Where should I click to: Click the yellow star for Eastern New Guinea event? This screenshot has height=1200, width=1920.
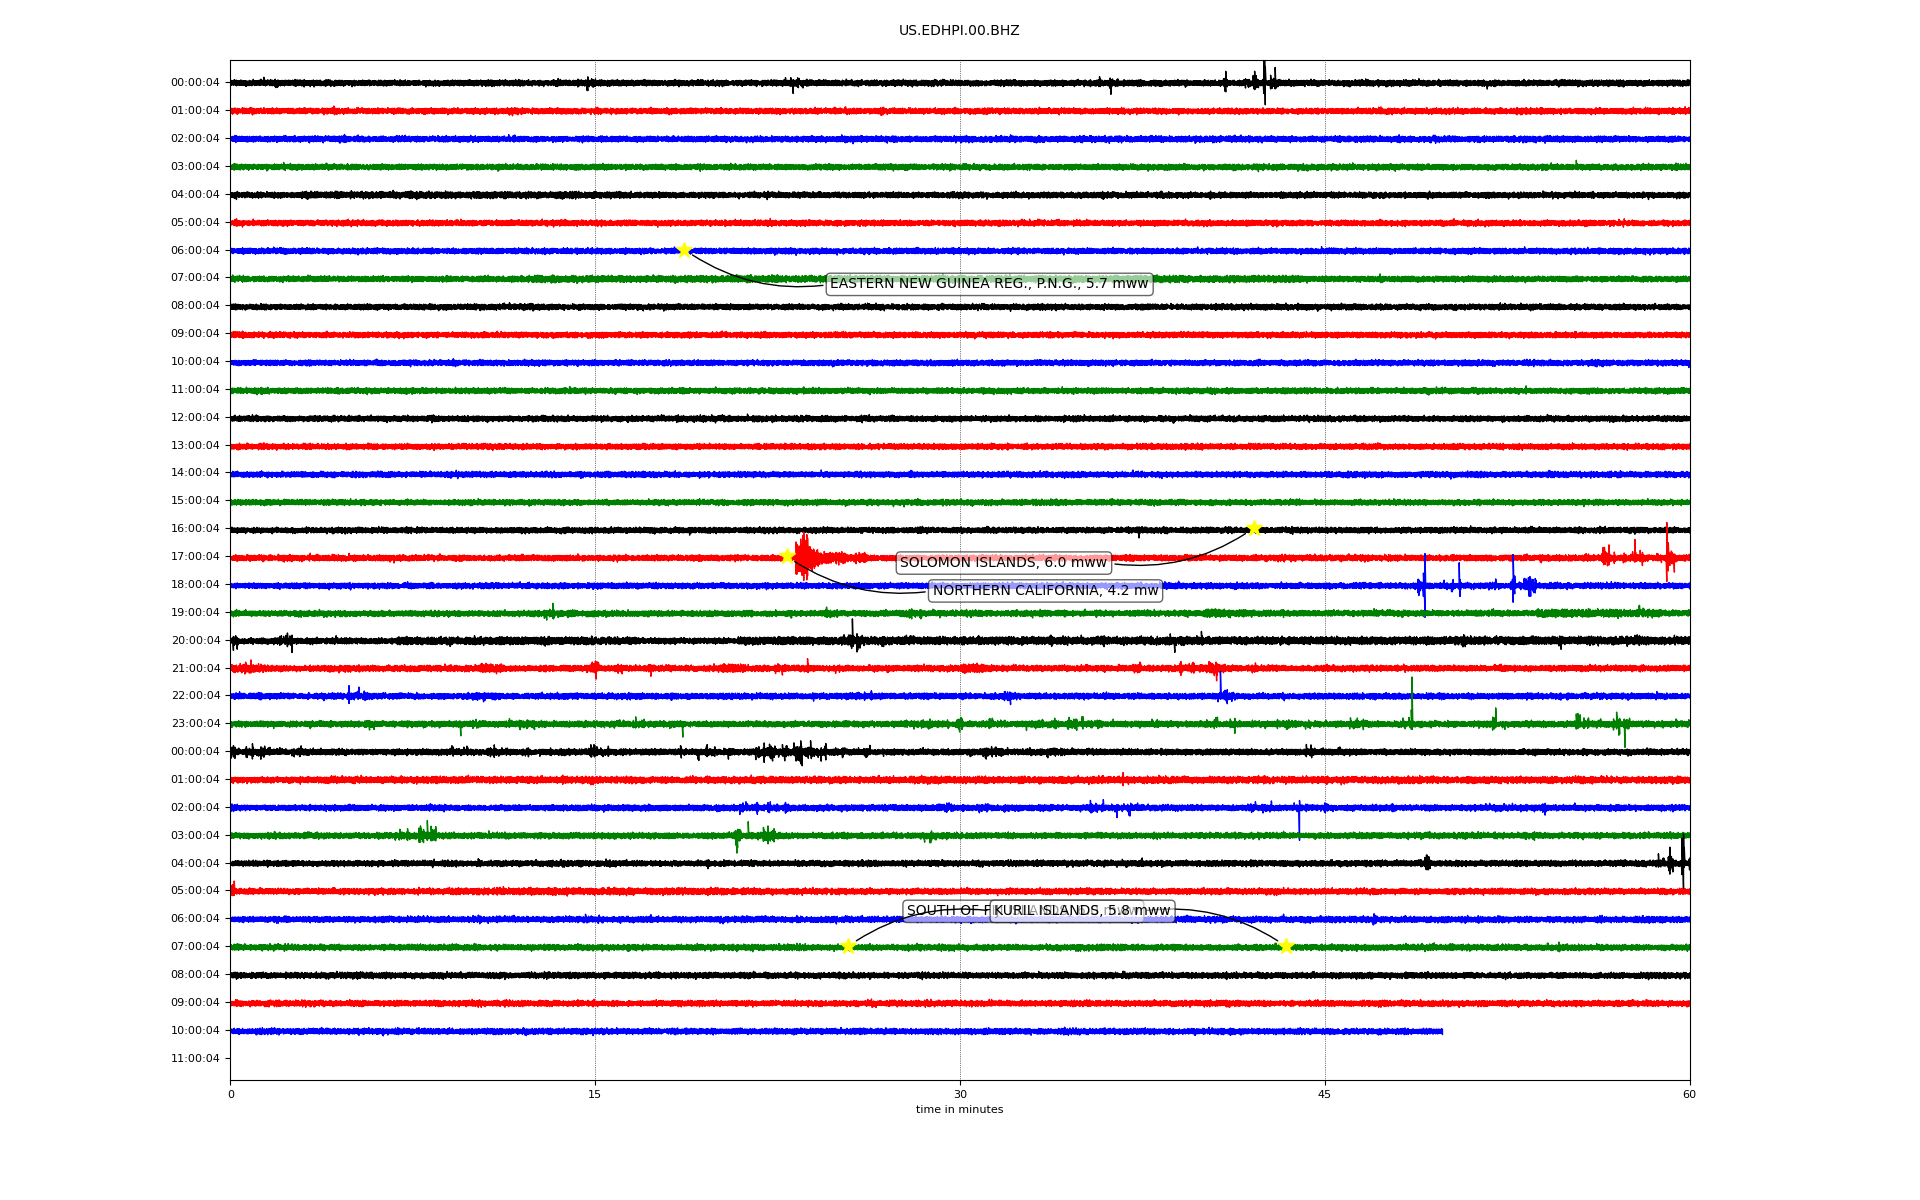coord(684,250)
